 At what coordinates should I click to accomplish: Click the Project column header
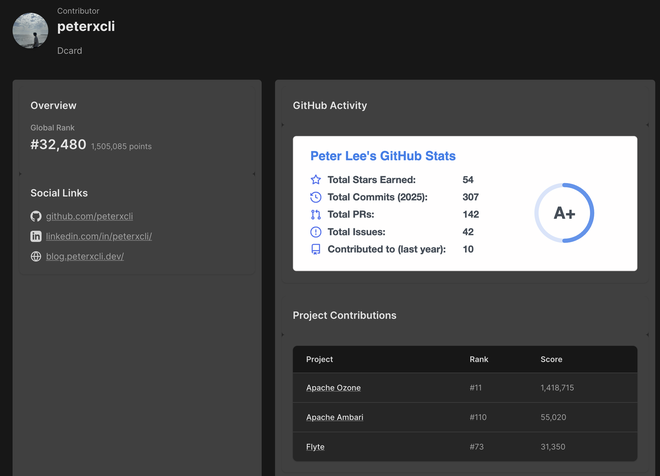click(319, 359)
